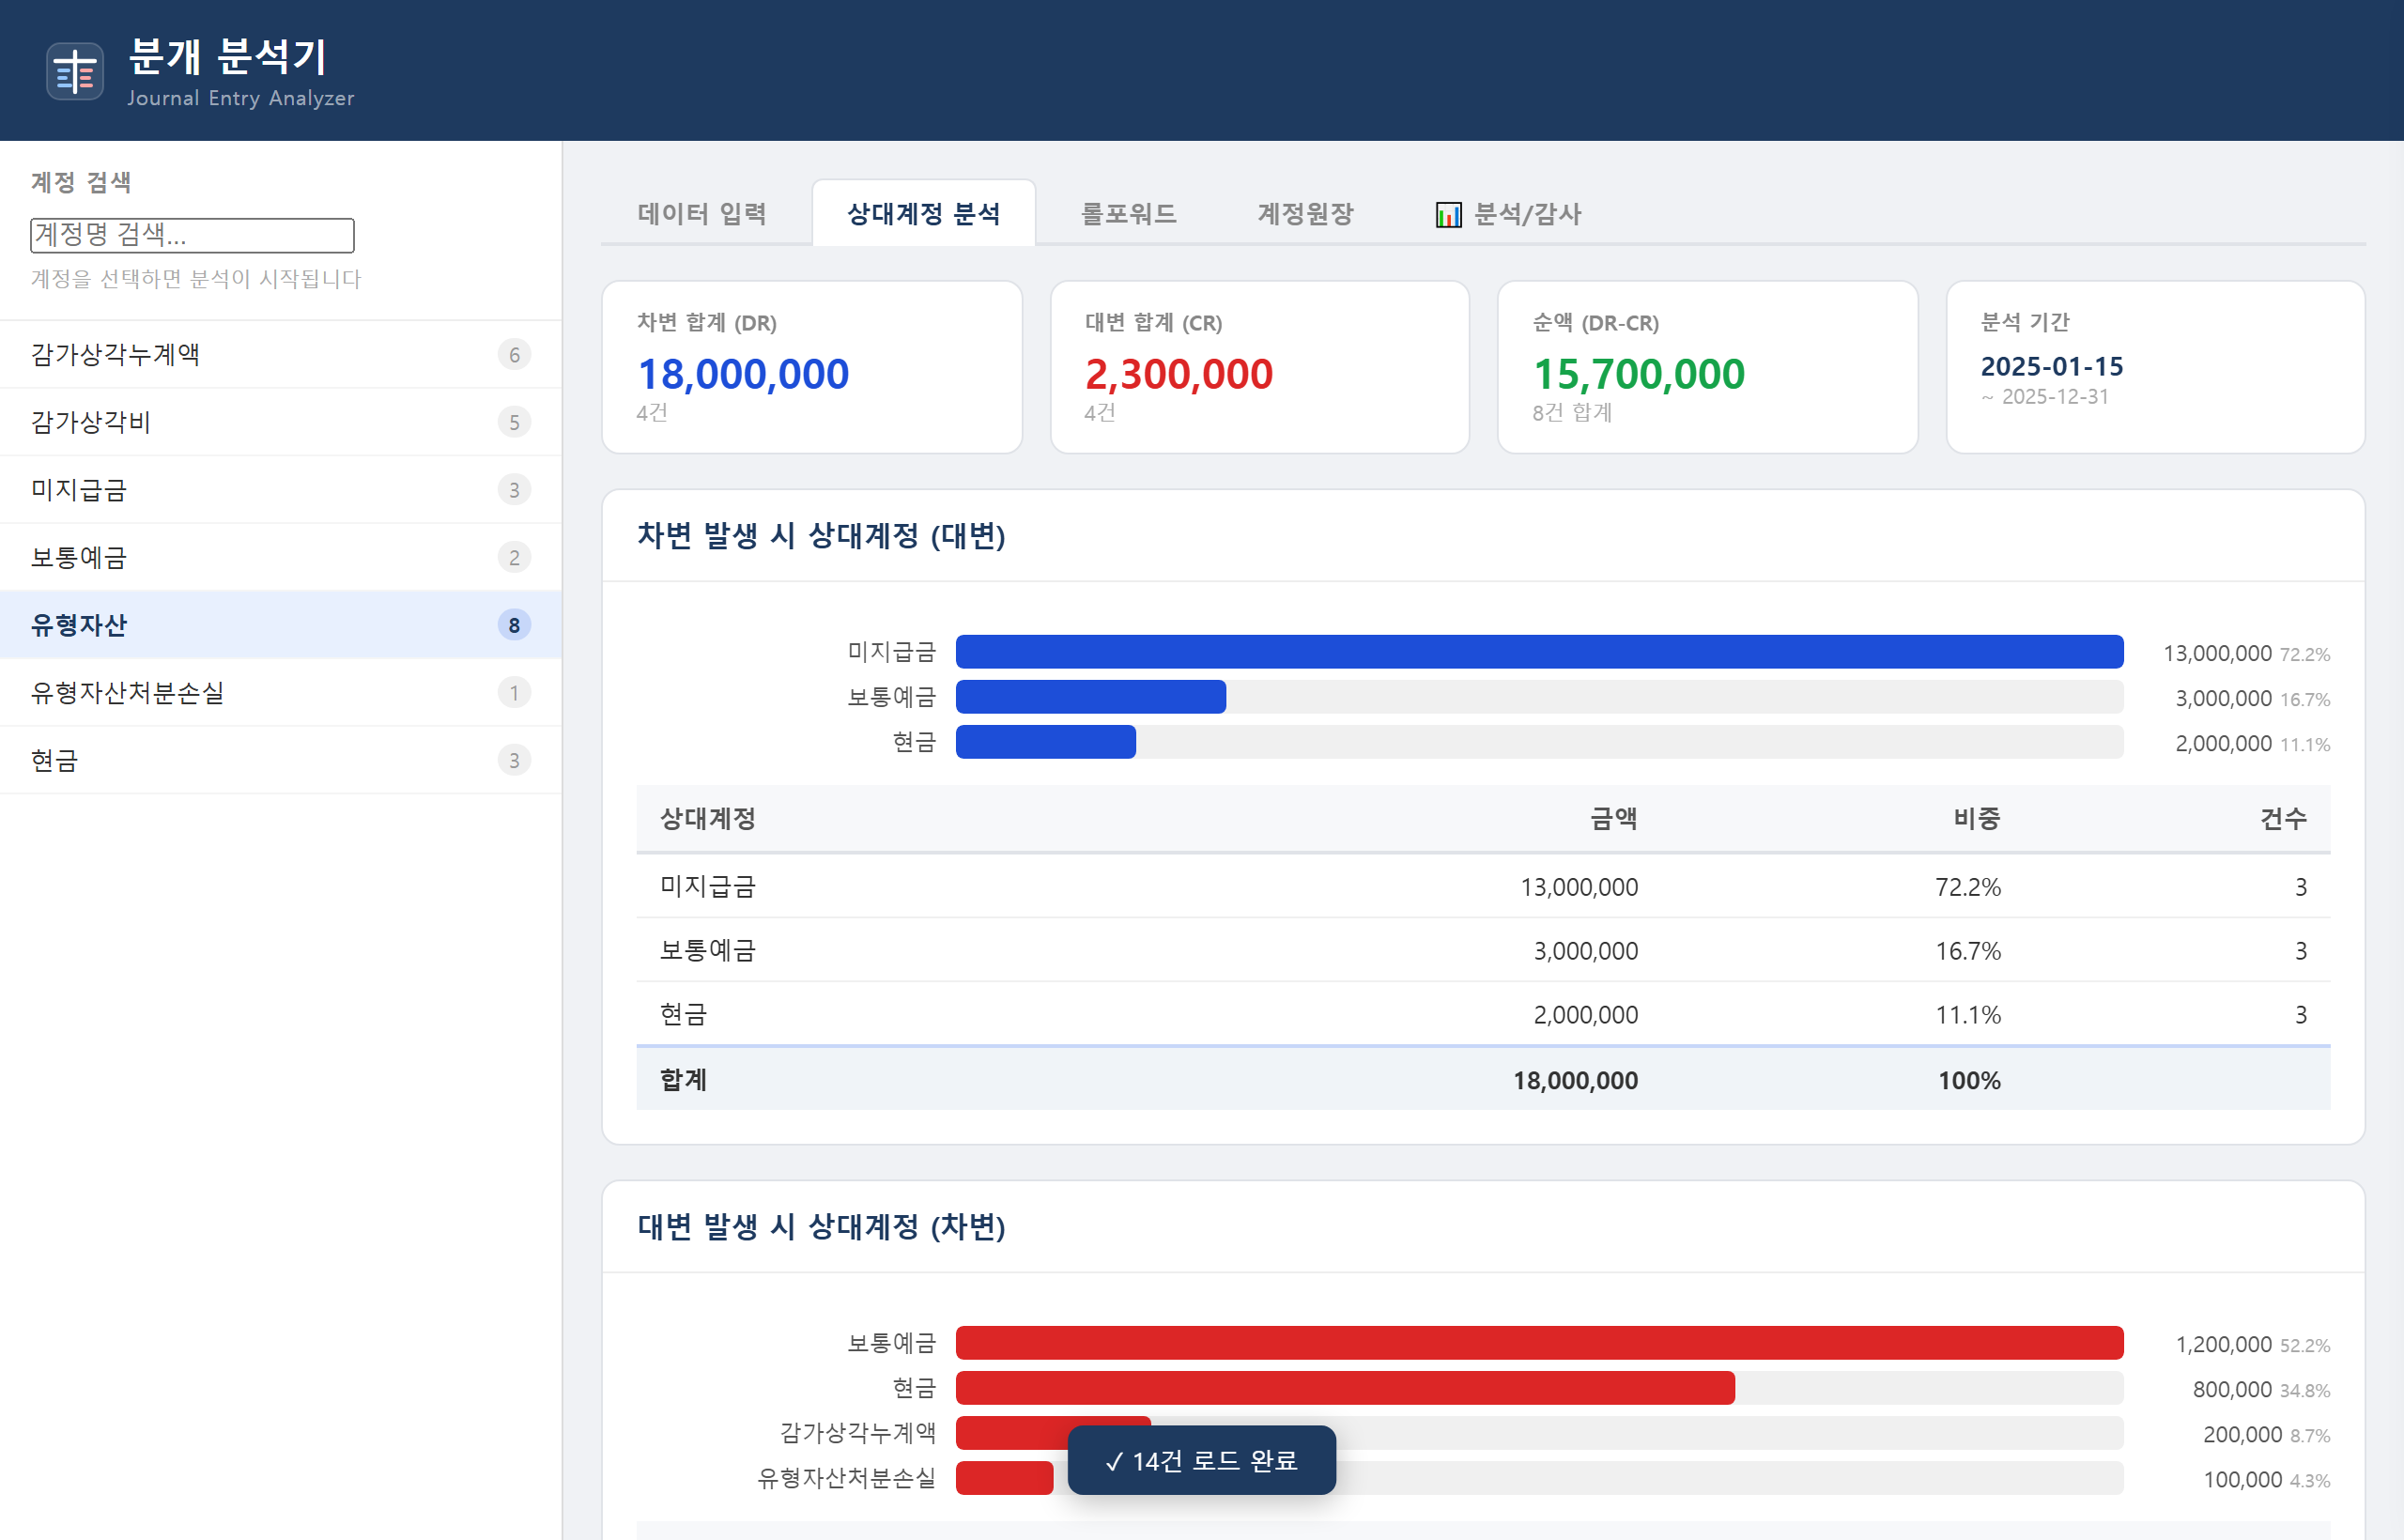
Task: Click the 유형자산처분손실 label in credit chart
Action: coord(846,1478)
